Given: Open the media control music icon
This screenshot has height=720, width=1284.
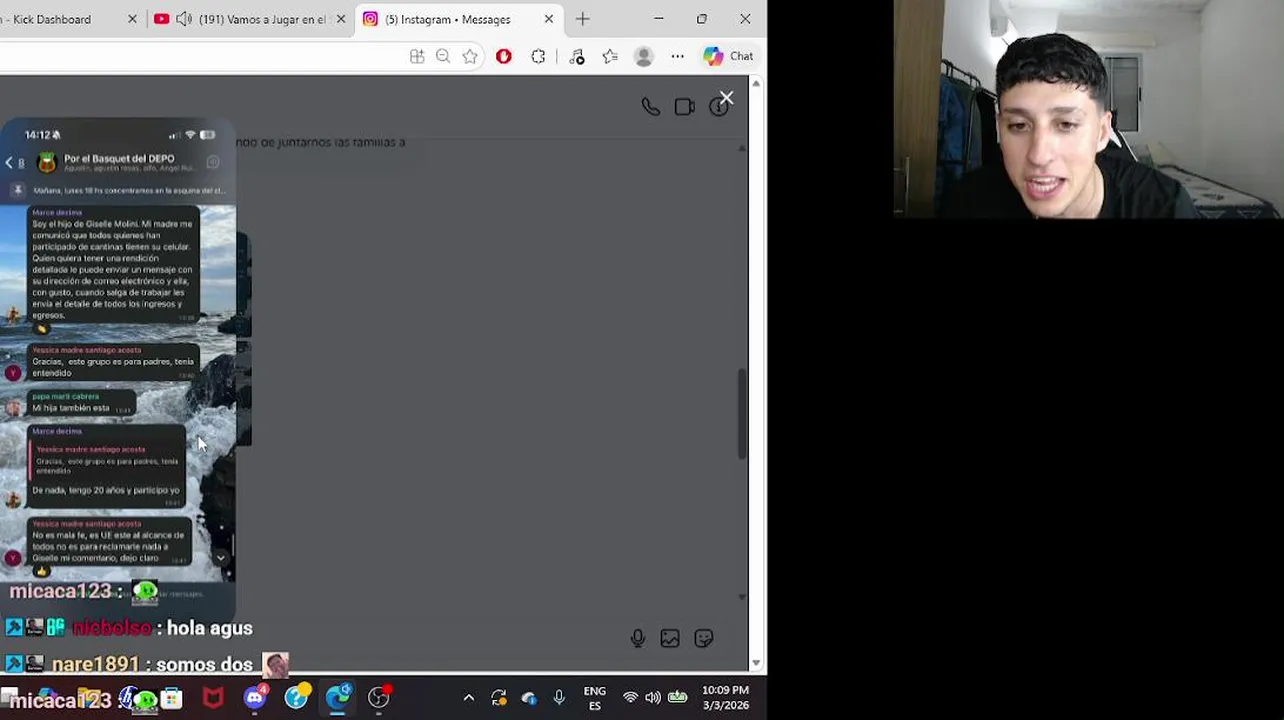Looking at the screenshot, I should tap(577, 57).
